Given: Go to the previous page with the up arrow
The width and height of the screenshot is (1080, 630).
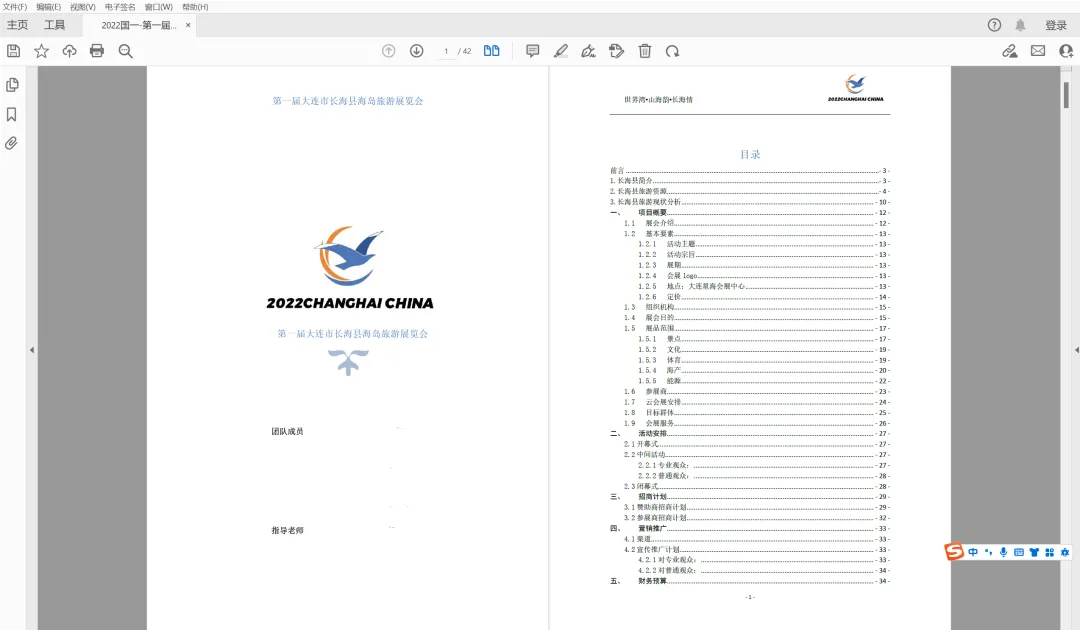Looking at the screenshot, I should [388, 51].
